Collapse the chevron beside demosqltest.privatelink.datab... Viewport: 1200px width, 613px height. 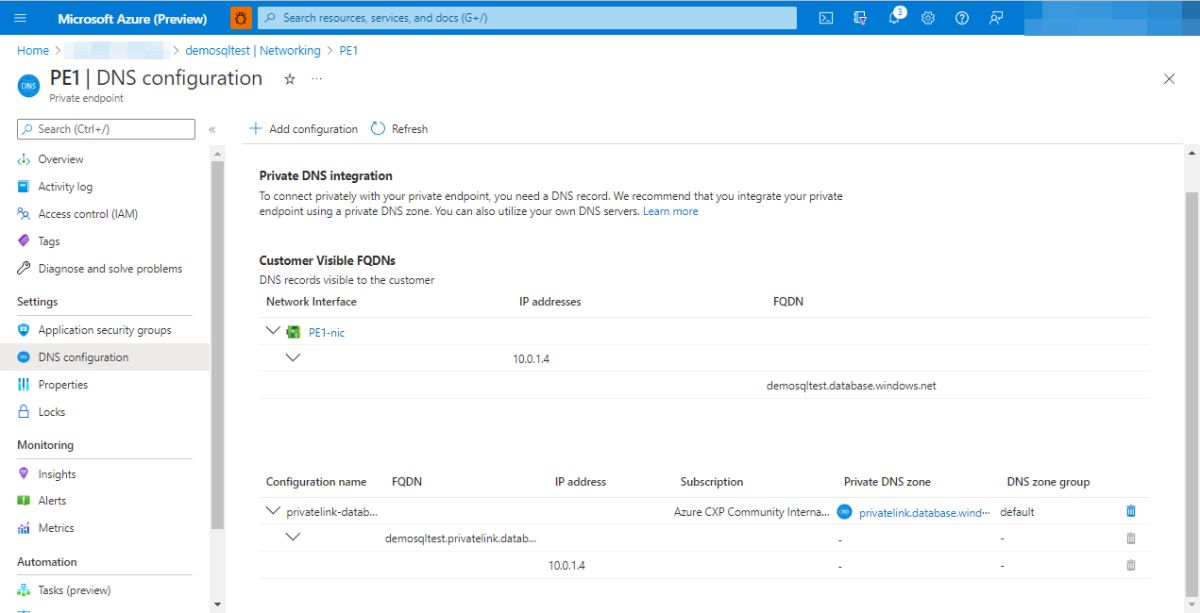click(292, 536)
